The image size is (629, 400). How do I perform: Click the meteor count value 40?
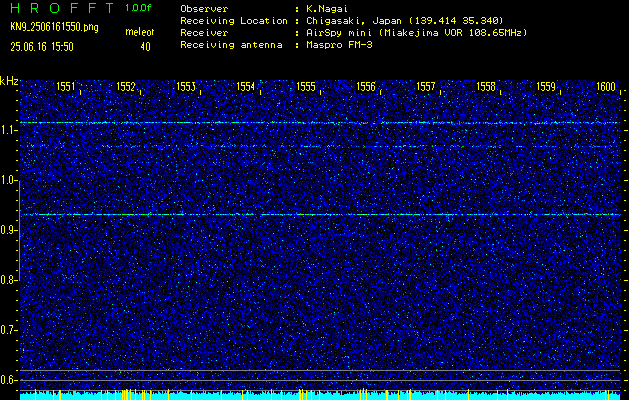(x=145, y=47)
